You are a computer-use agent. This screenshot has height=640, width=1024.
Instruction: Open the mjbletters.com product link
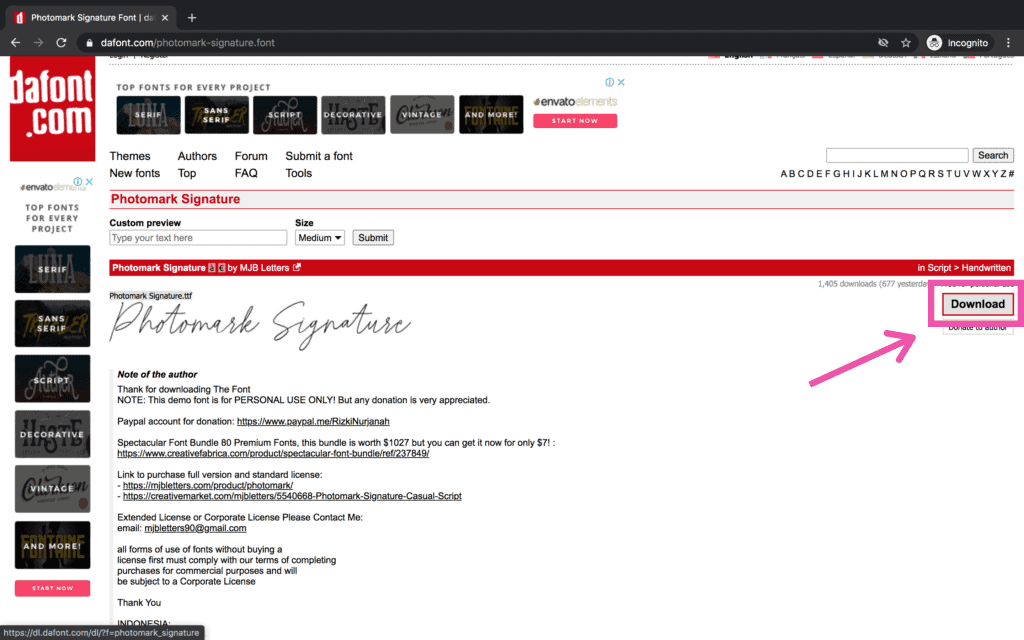(x=208, y=485)
